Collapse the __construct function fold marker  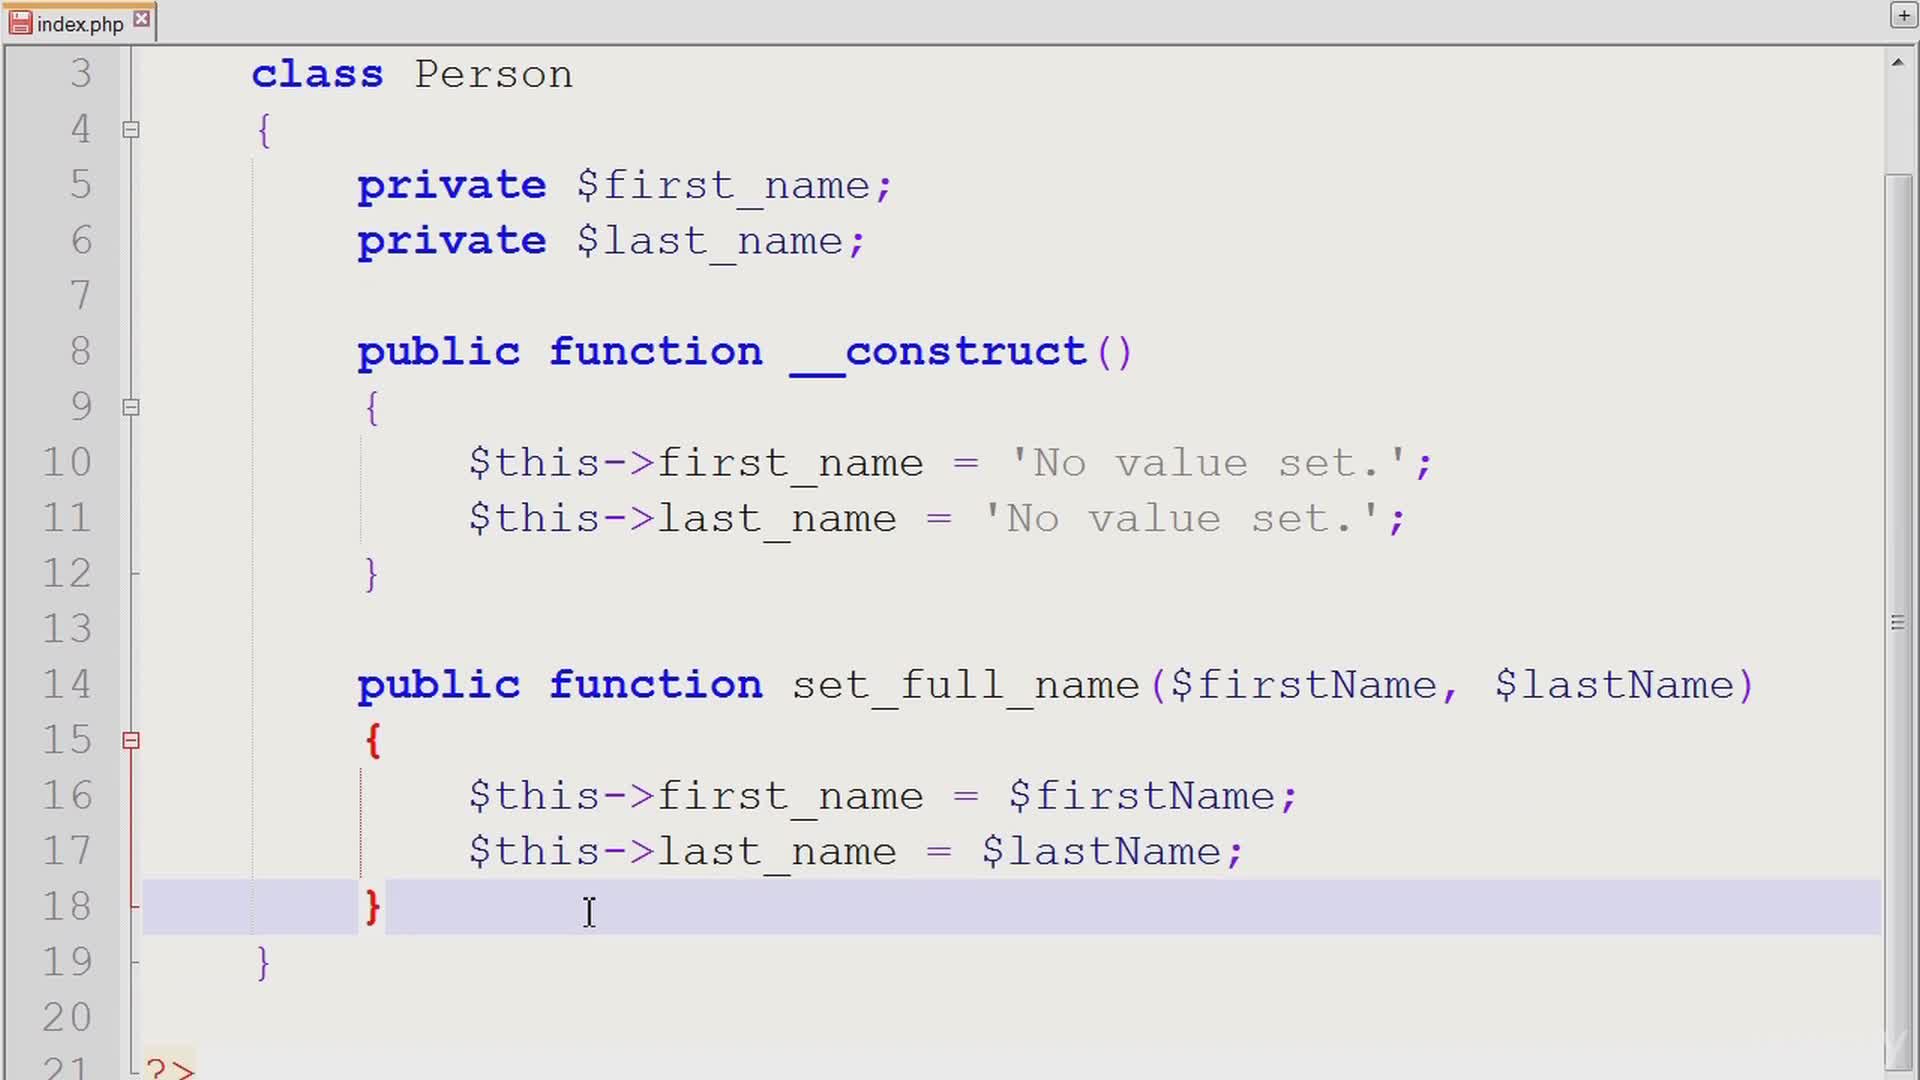131,407
